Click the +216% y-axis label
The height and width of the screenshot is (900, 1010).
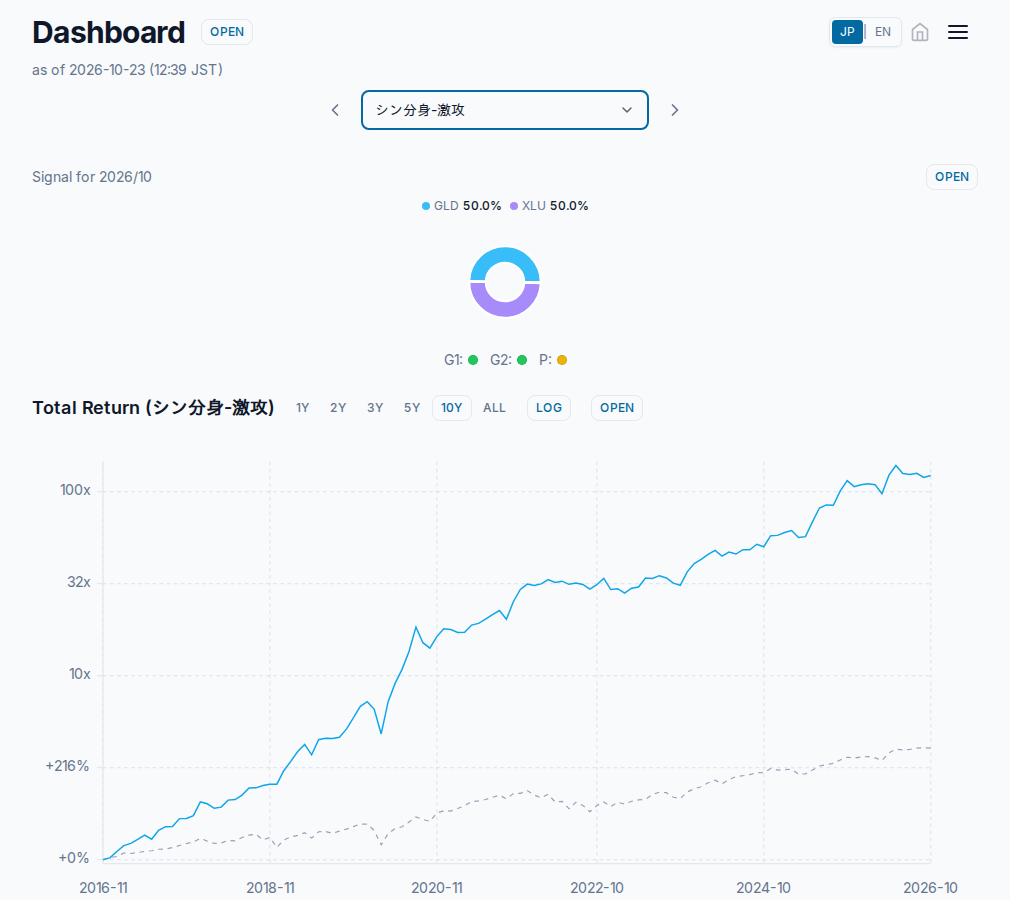pyautogui.click(x=67, y=766)
